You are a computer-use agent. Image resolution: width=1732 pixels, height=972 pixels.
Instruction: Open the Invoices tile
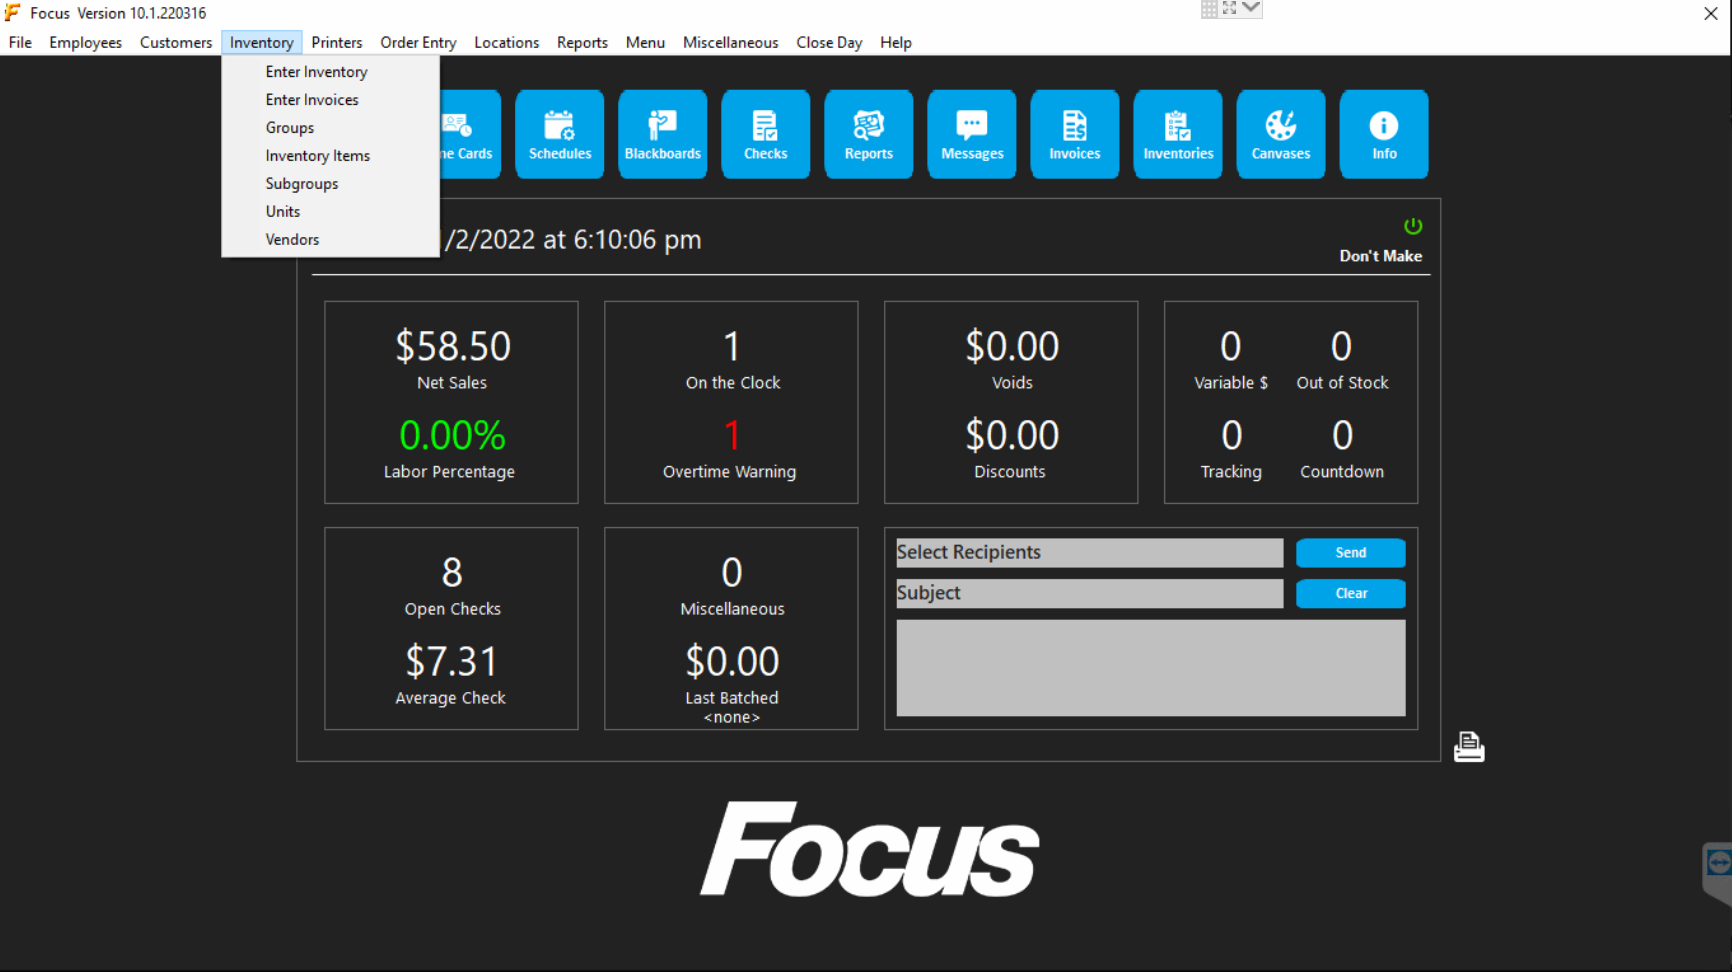(x=1075, y=134)
